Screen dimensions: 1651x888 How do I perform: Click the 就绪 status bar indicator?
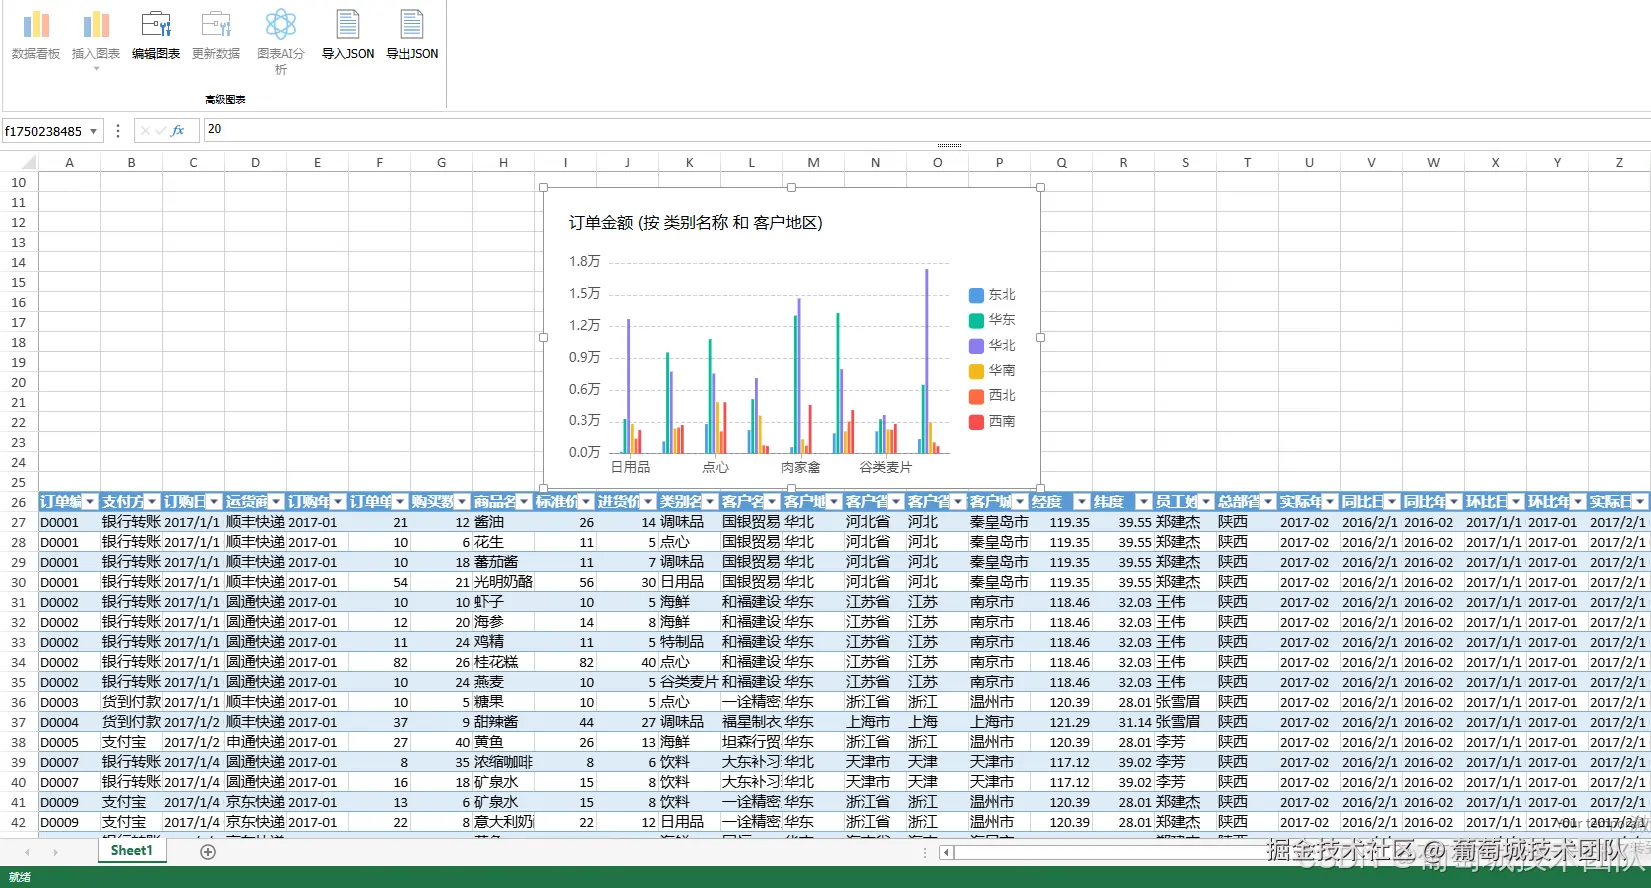[x=20, y=878]
